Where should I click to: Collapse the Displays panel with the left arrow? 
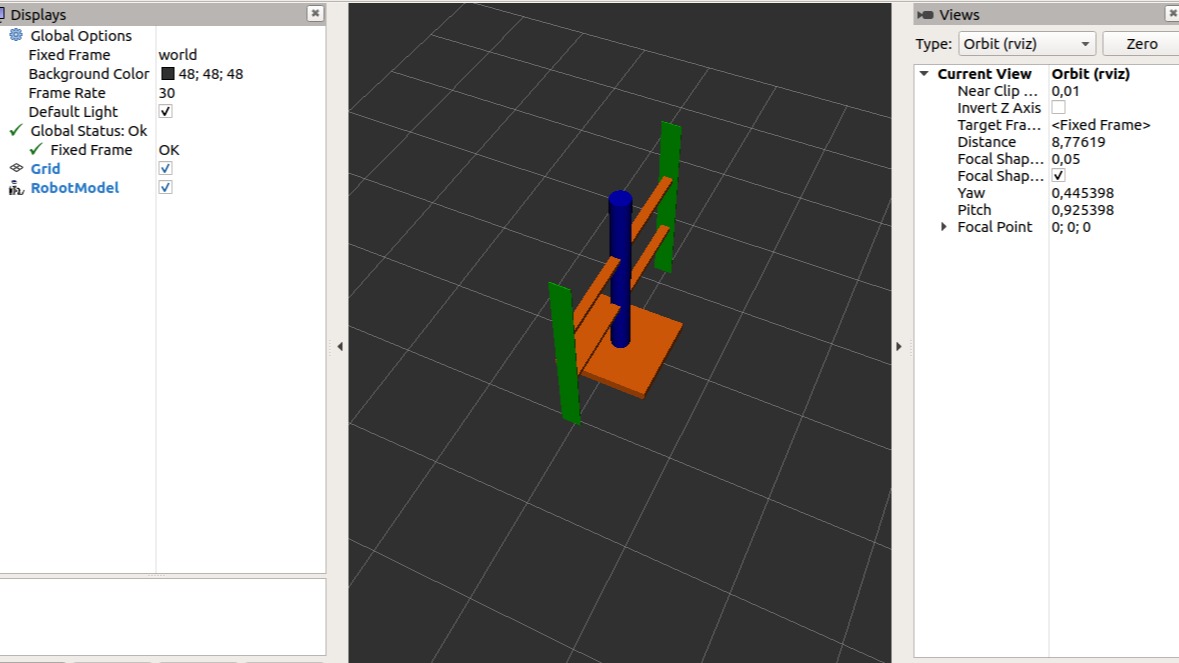340,347
